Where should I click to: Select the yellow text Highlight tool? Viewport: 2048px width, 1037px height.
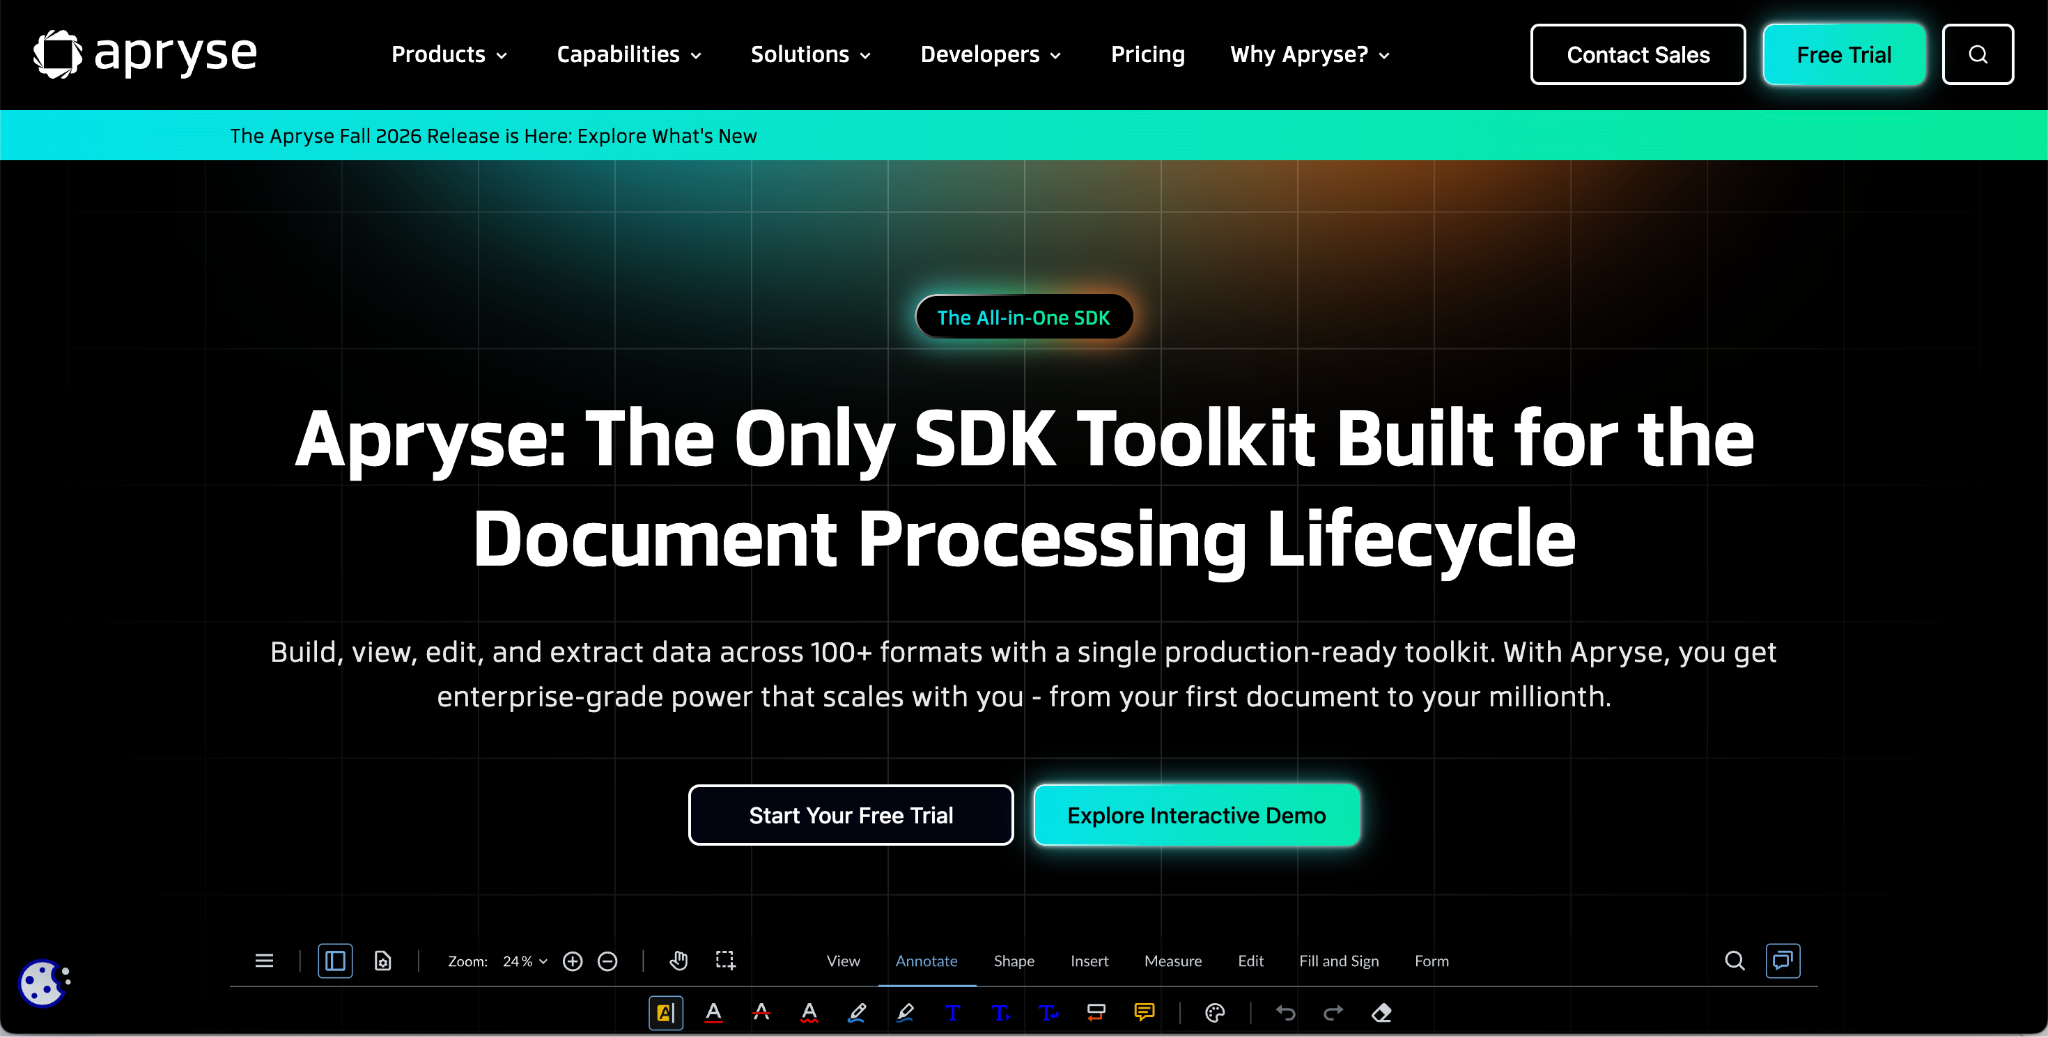666,1013
